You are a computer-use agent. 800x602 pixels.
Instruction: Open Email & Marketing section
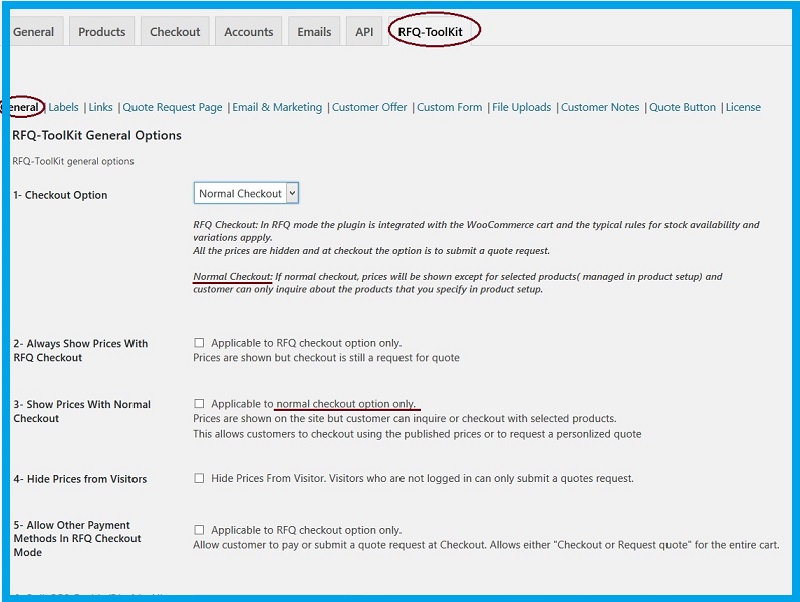click(277, 107)
